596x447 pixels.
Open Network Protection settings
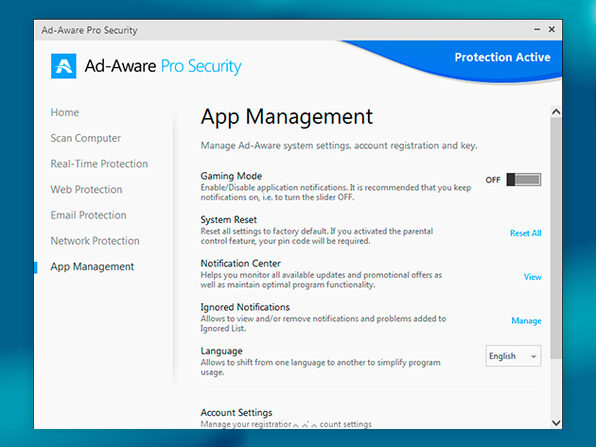(95, 241)
